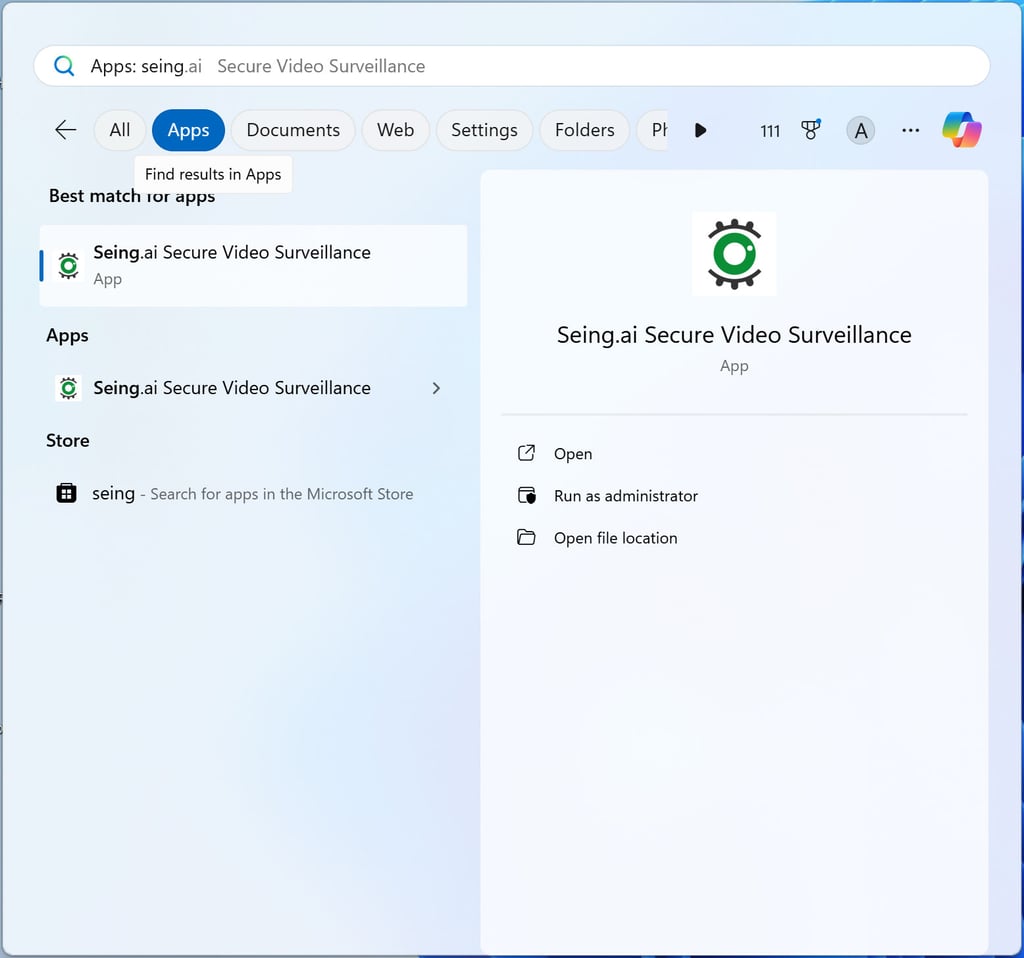Show more filters with play arrow
Viewport: 1024px width, 958px height.
click(x=700, y=130)
